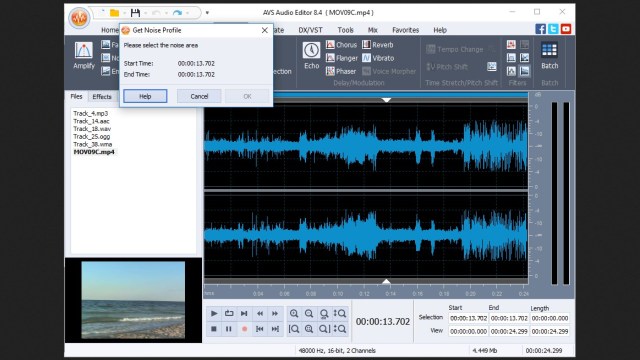Image resolution: width=640 pixels, height=360 pixels.
Task: Click the ocean video preview thumbnail
Action: (133, 300)
